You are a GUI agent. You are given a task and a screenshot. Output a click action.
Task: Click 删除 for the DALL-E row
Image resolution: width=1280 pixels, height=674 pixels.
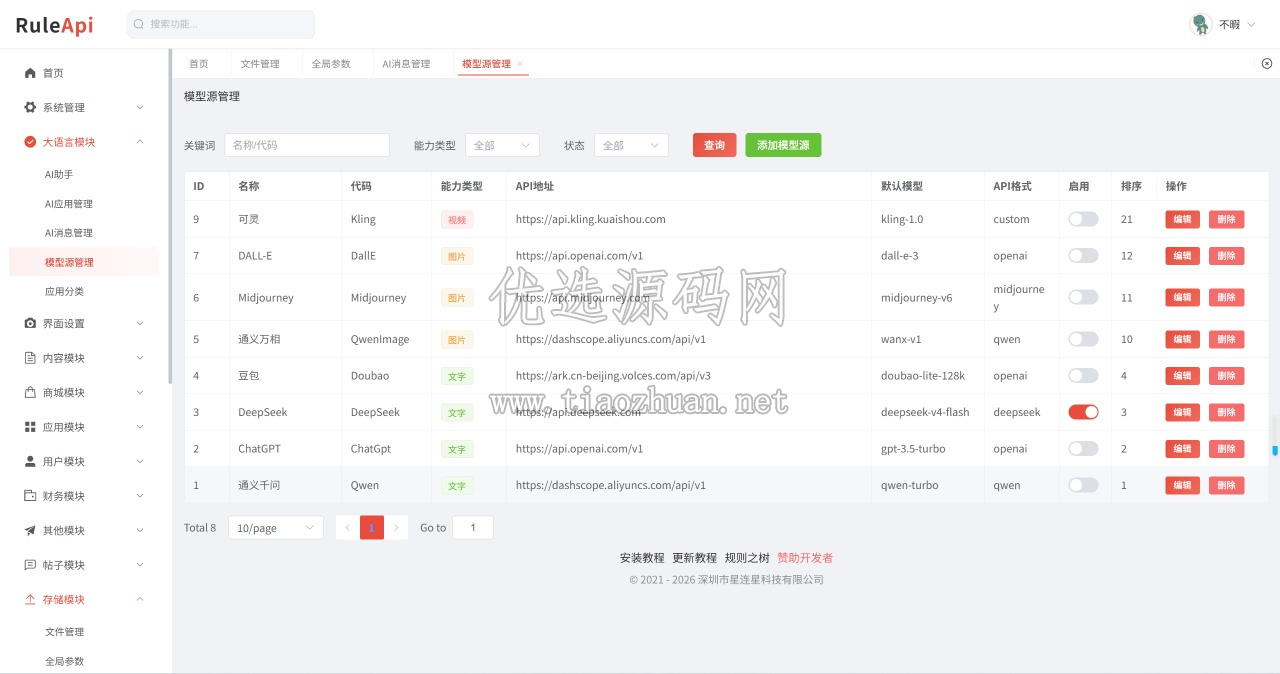1226,255
